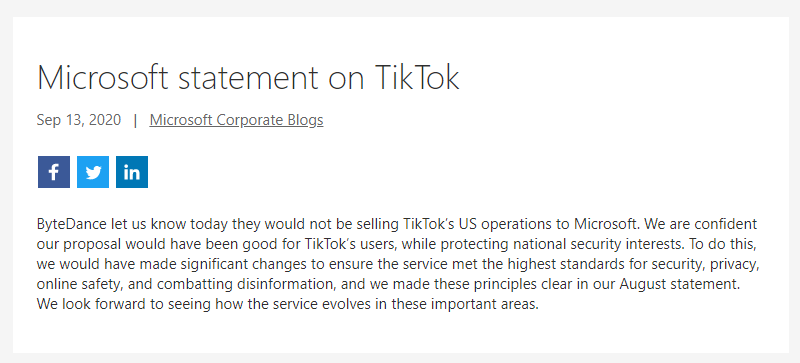Share the article via LinkedIn icon

132,172
